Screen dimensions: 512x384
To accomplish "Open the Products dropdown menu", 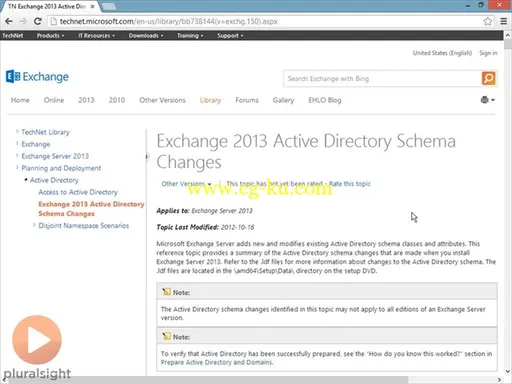I will tap(50, 35).
